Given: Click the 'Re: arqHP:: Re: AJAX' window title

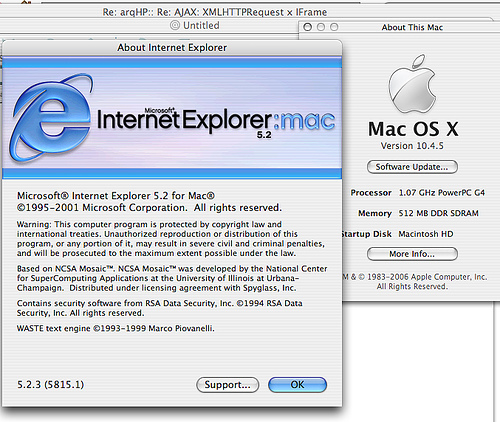Looking at the screenshot, I should pos(215,12).
